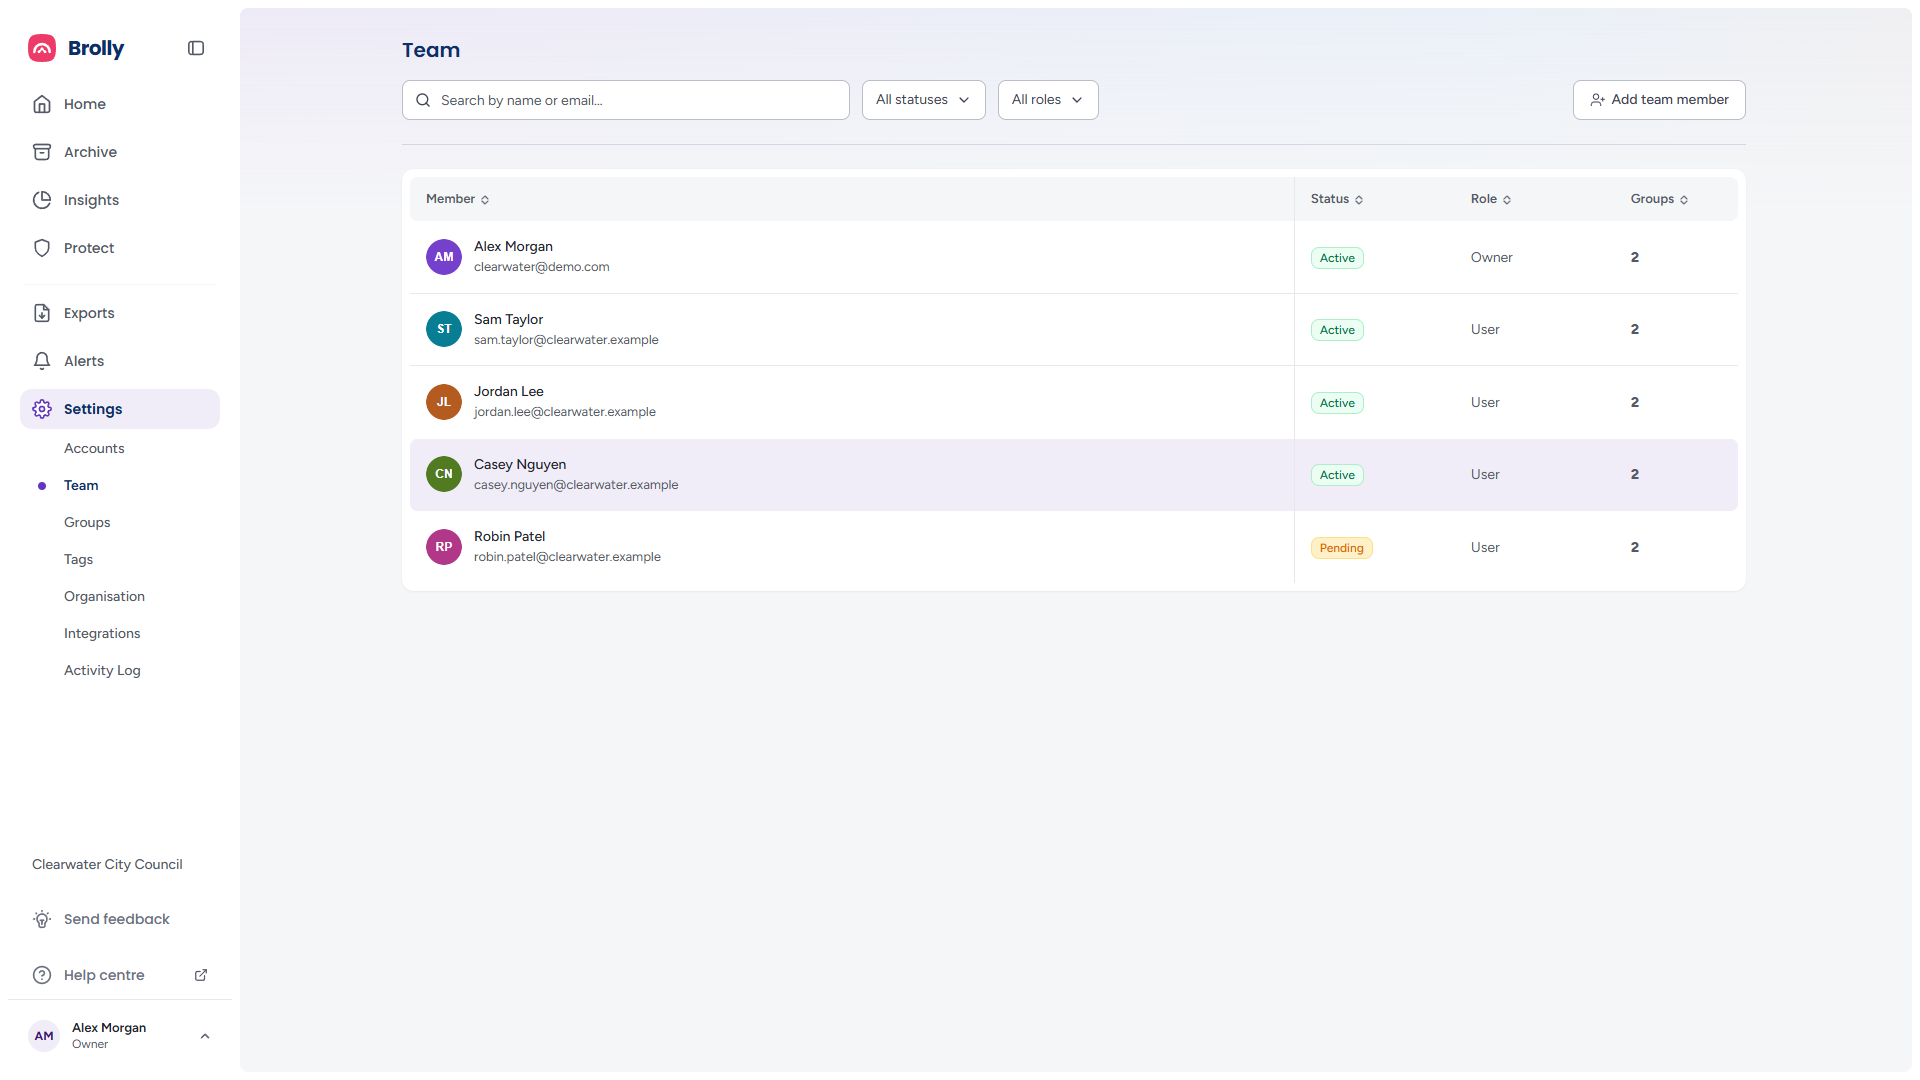The height and width of the screenshot is (1080, 1920).
Task: Click the search magnifier icon
Action: coord(423,100)
